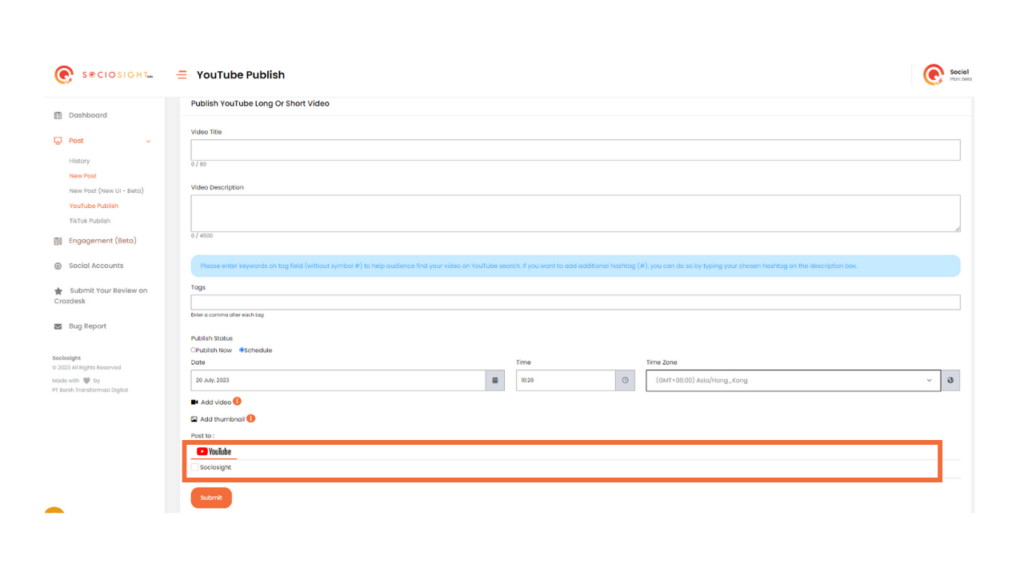Viewport: 1024px width, 576px height.
Task: Click into the Video Description text area
Action: (575, 213)
